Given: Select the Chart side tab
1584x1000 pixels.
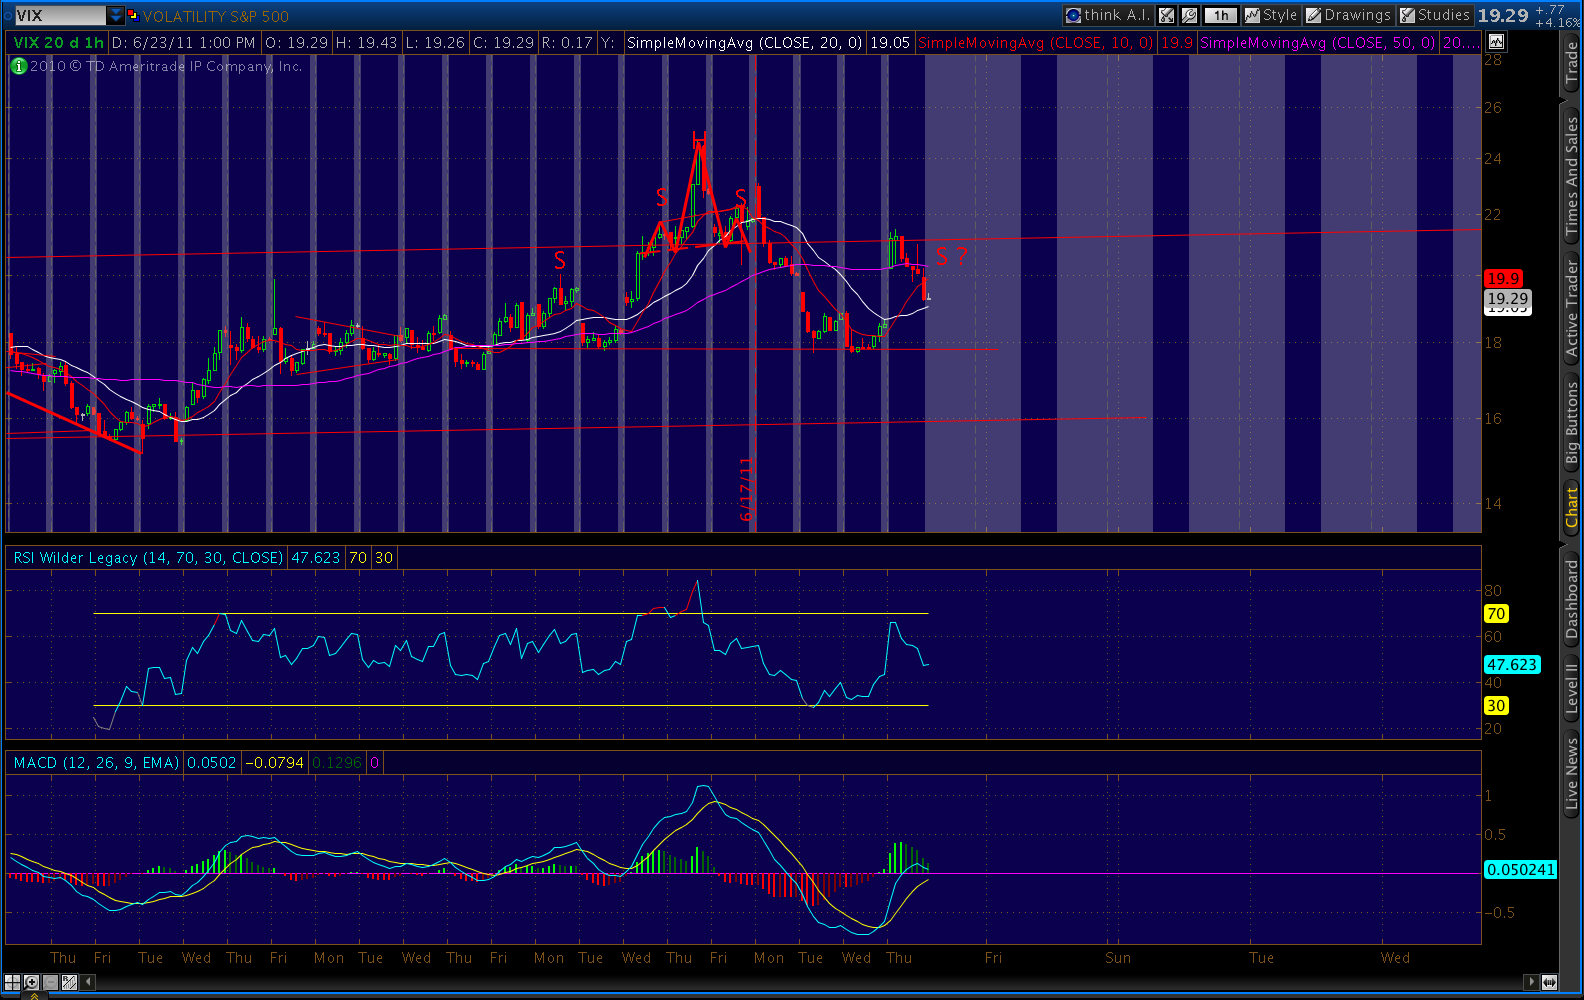Looking at the screenshot, I should 1571,507.
